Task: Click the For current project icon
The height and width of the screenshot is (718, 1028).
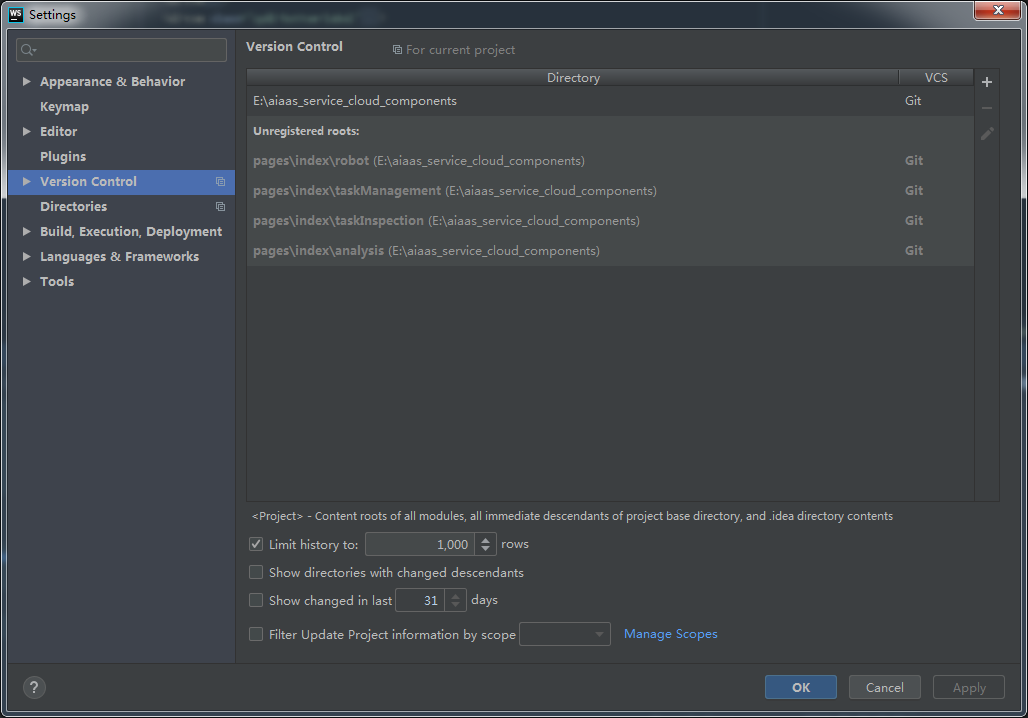Action: click(x=397, y=50)
